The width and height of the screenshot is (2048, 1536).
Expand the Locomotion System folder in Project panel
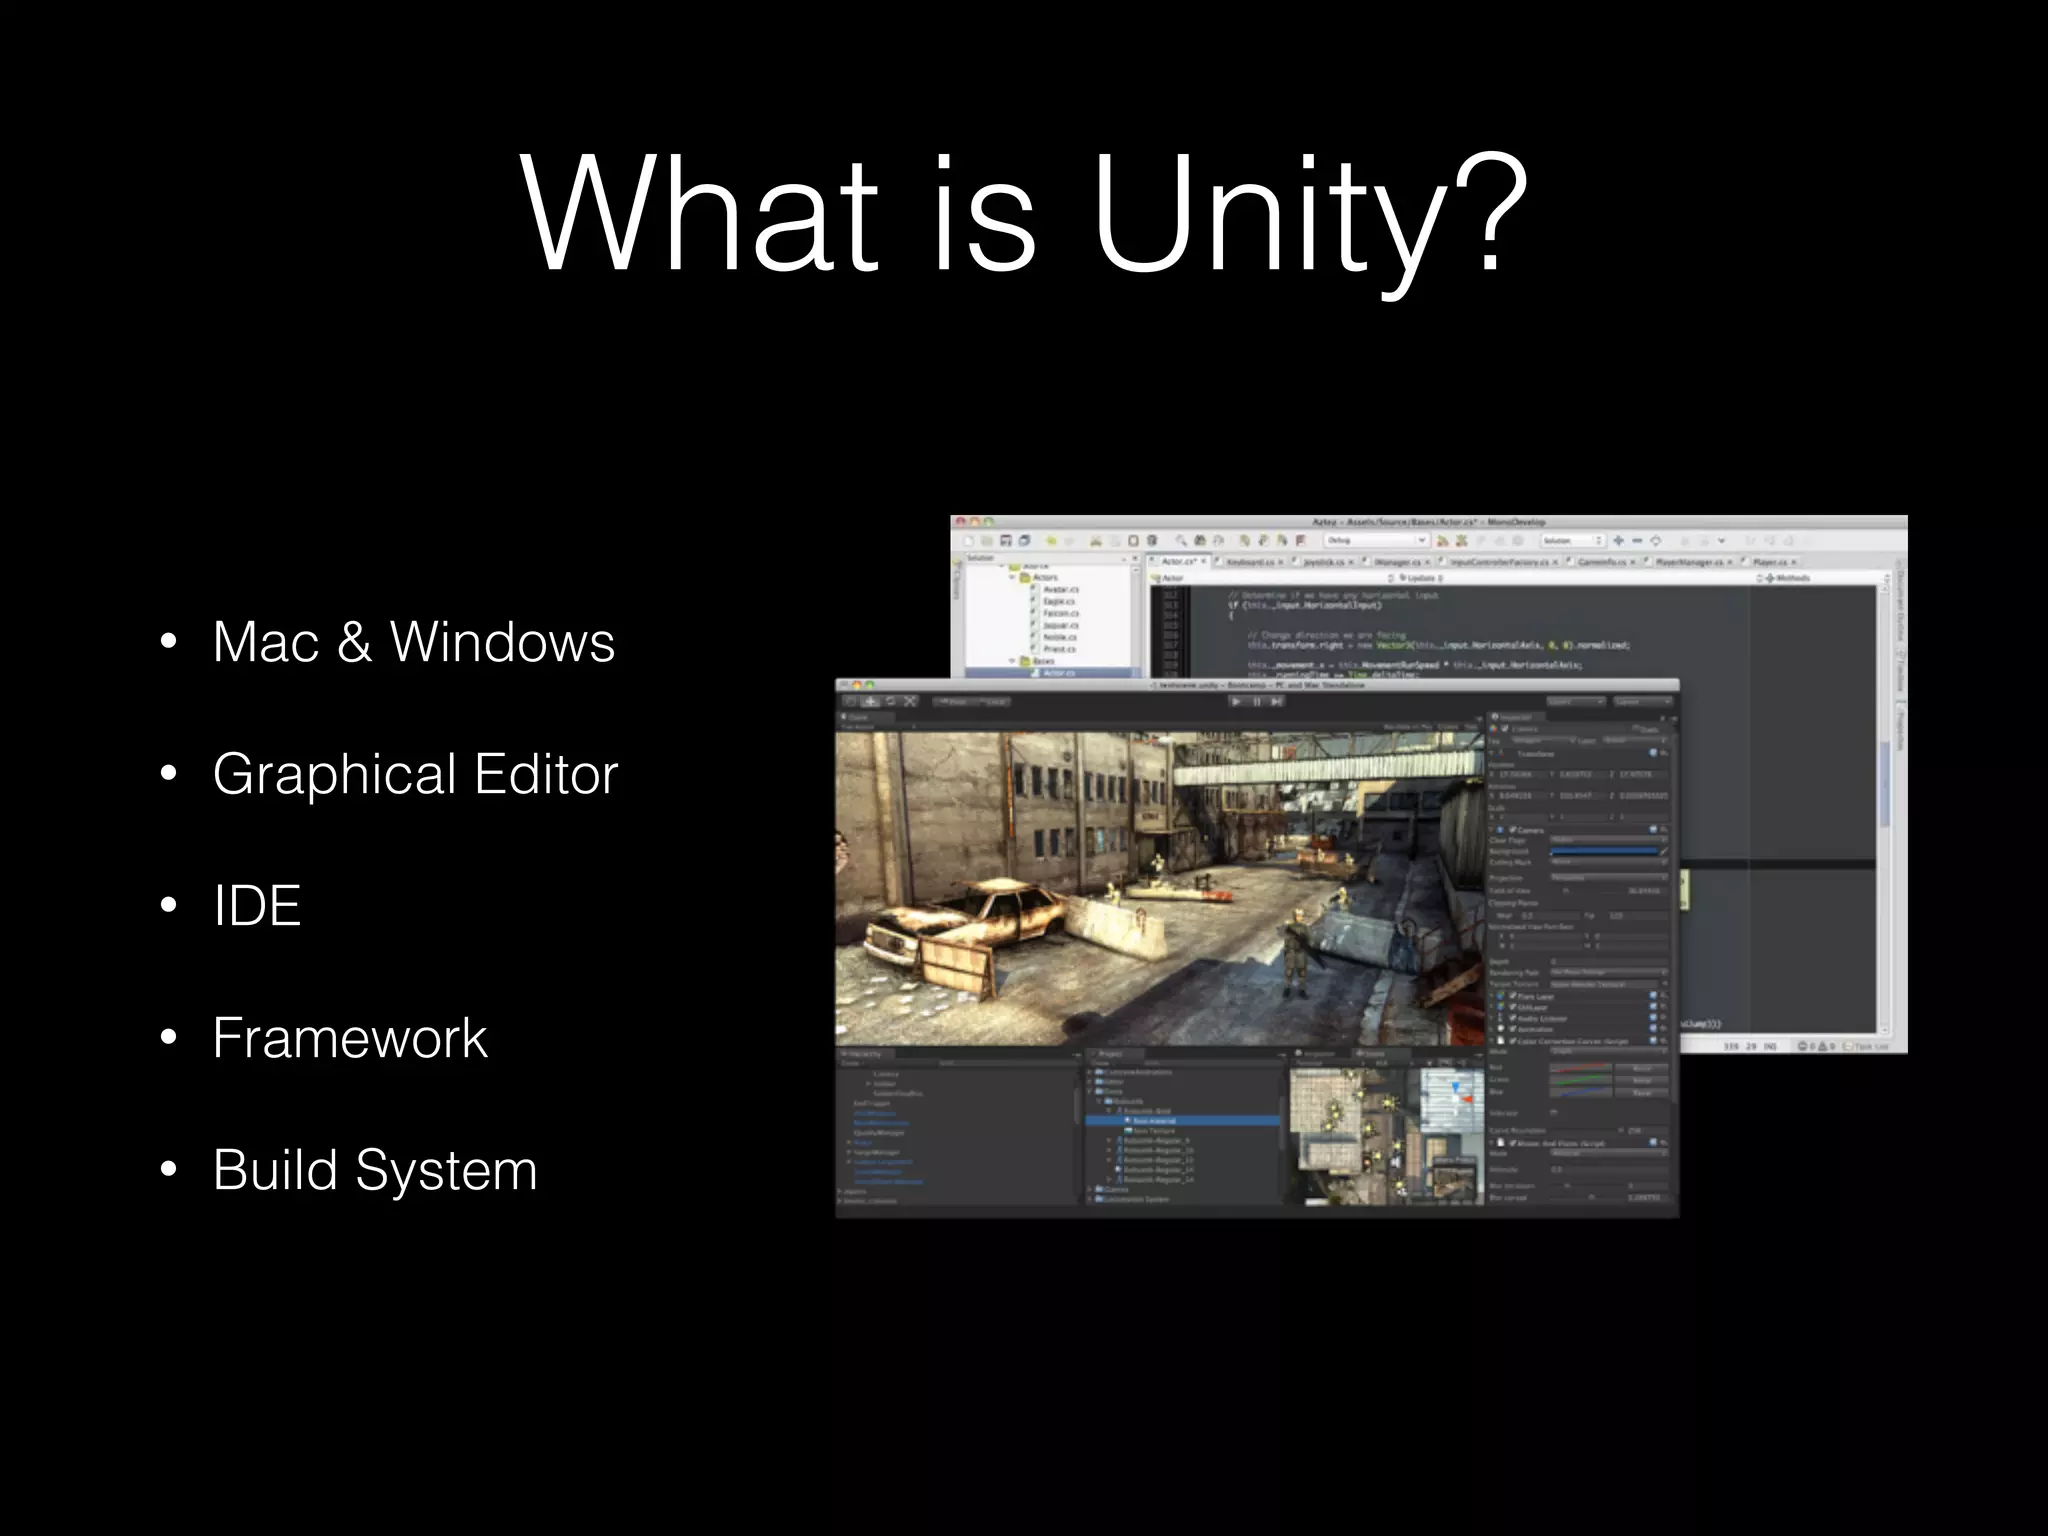pyautogui.click(x=1089, y=1199)
